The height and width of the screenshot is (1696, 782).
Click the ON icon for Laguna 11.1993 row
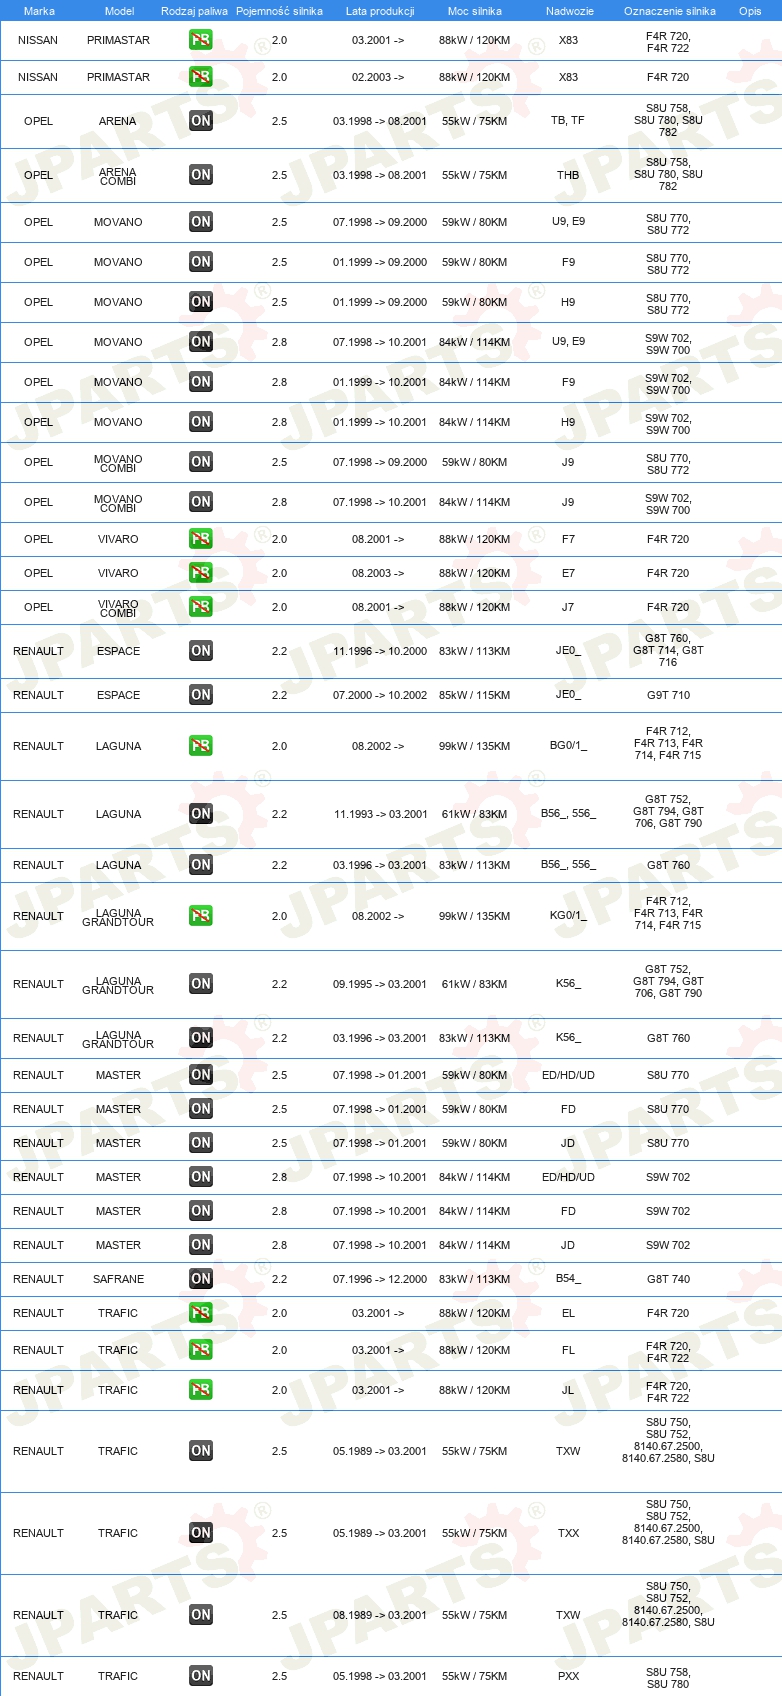tap(201, 814)
